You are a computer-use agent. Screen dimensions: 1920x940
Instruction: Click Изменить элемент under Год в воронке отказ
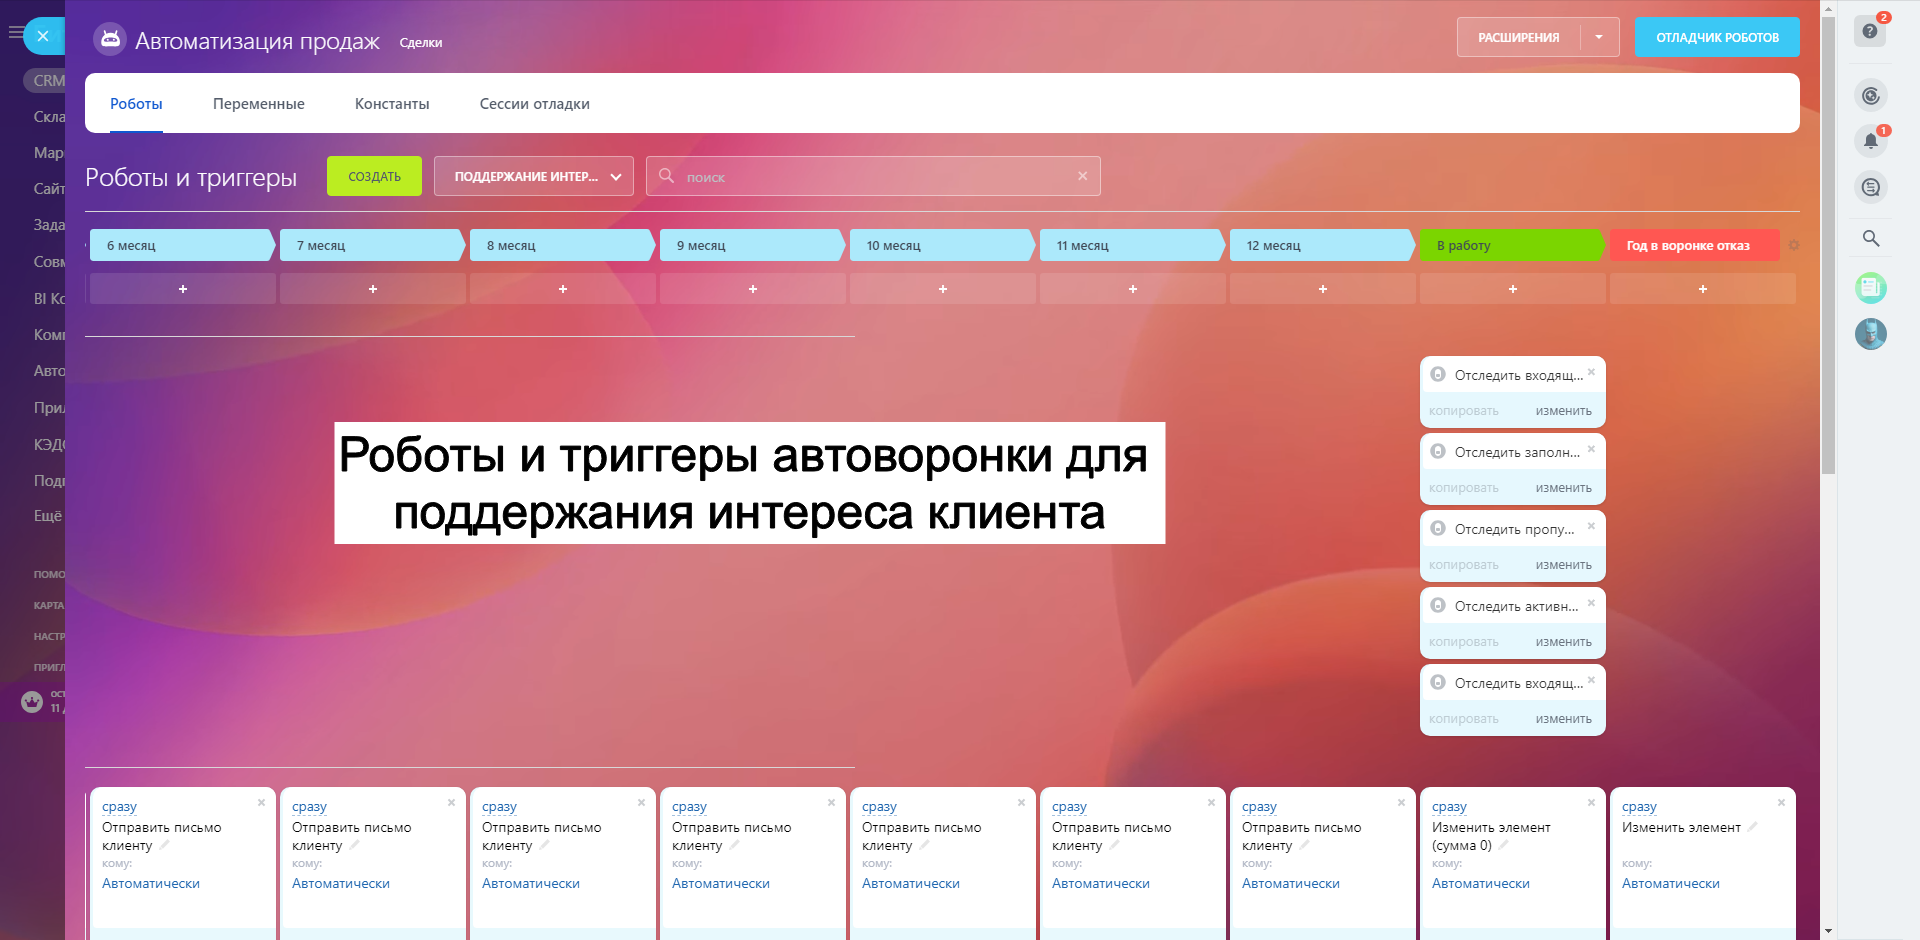(x=1681, y=827)
